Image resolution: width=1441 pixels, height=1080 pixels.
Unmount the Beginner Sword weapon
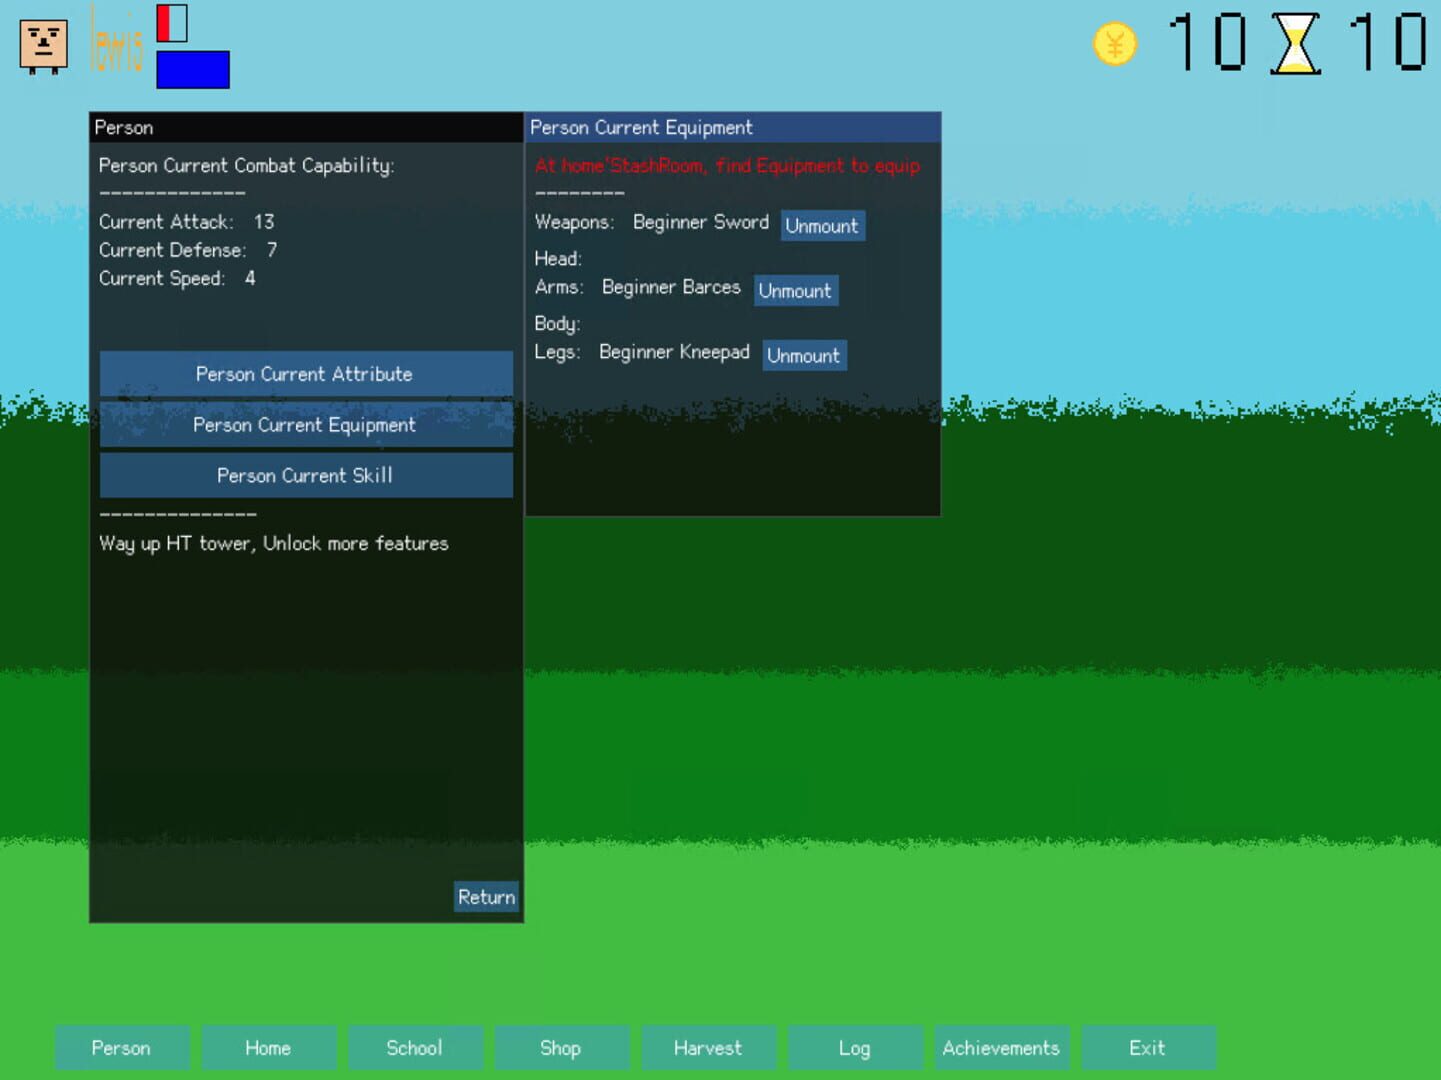click(822, 226)
